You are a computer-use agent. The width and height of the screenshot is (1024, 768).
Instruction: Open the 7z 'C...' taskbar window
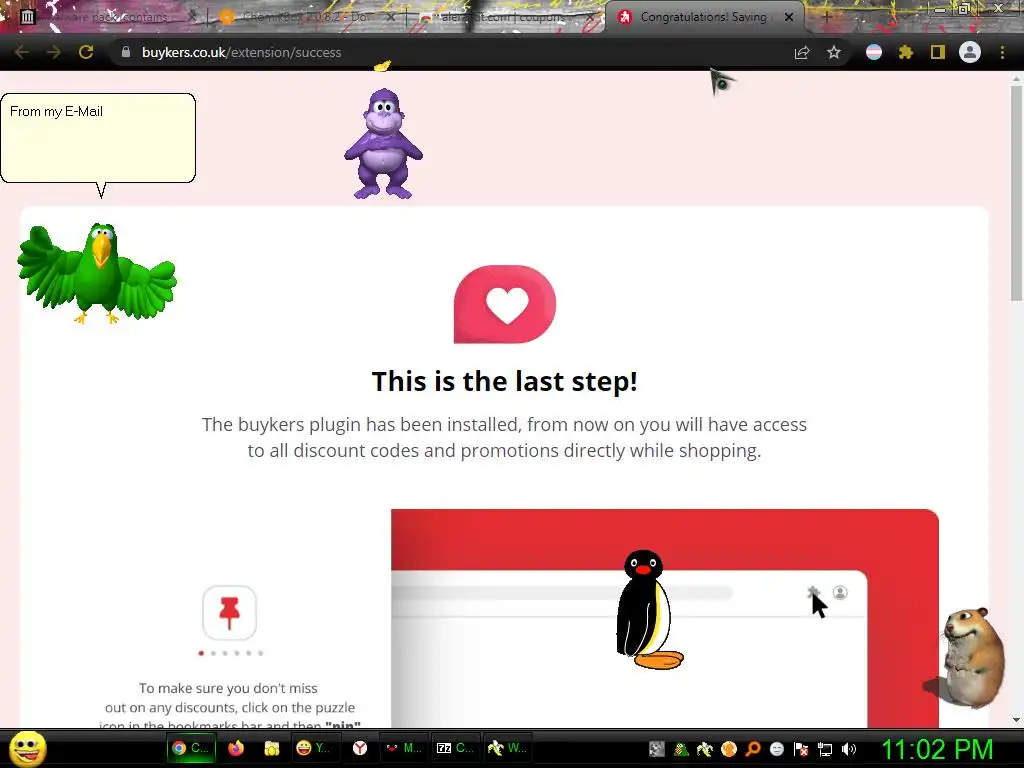tap(455, 748)
